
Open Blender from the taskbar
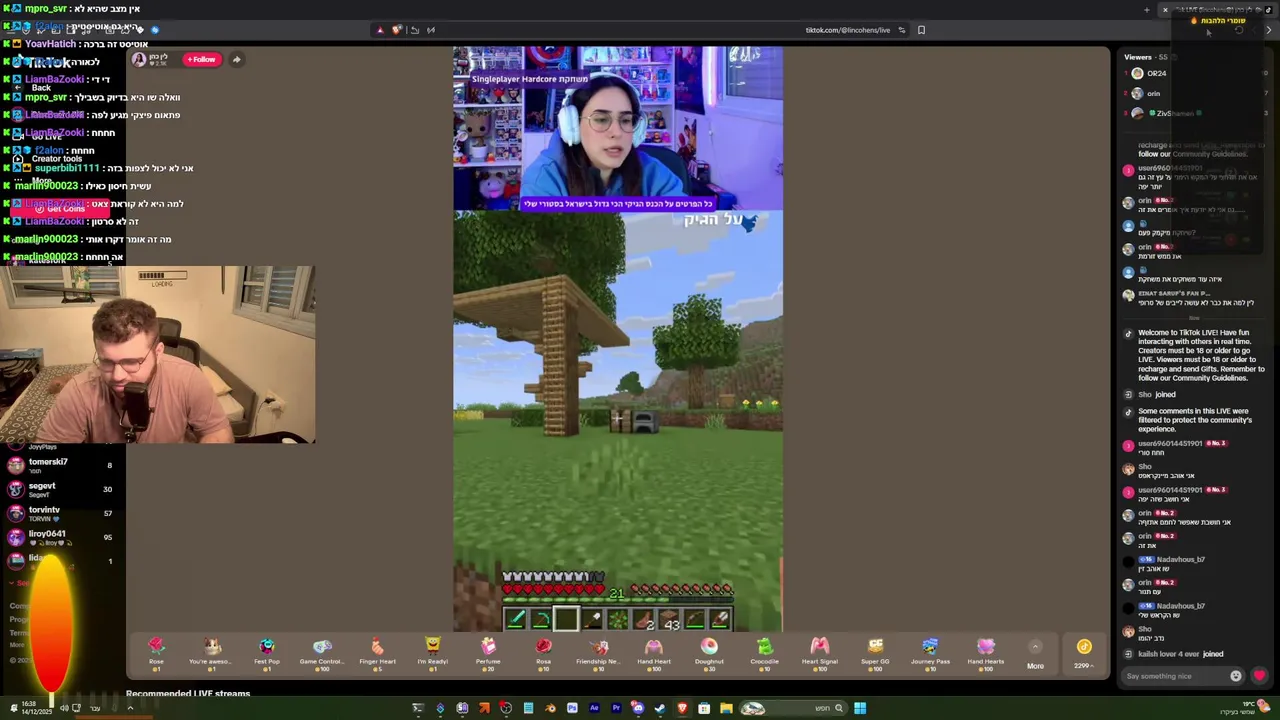[x=550, y=708]
